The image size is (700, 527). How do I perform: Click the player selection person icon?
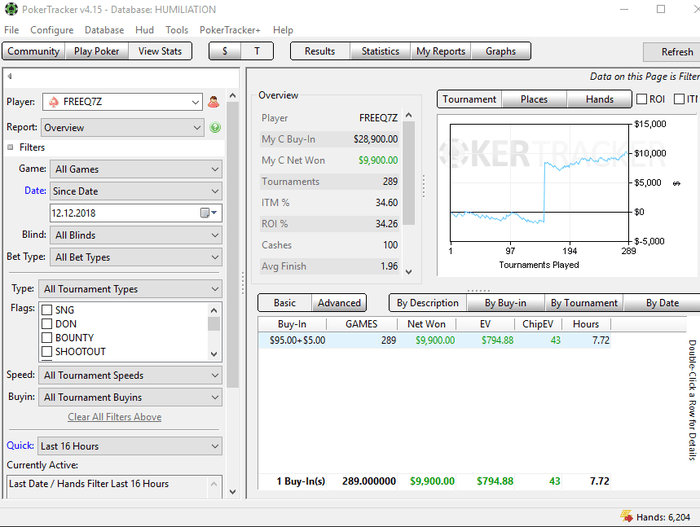[x=213, y=102]
